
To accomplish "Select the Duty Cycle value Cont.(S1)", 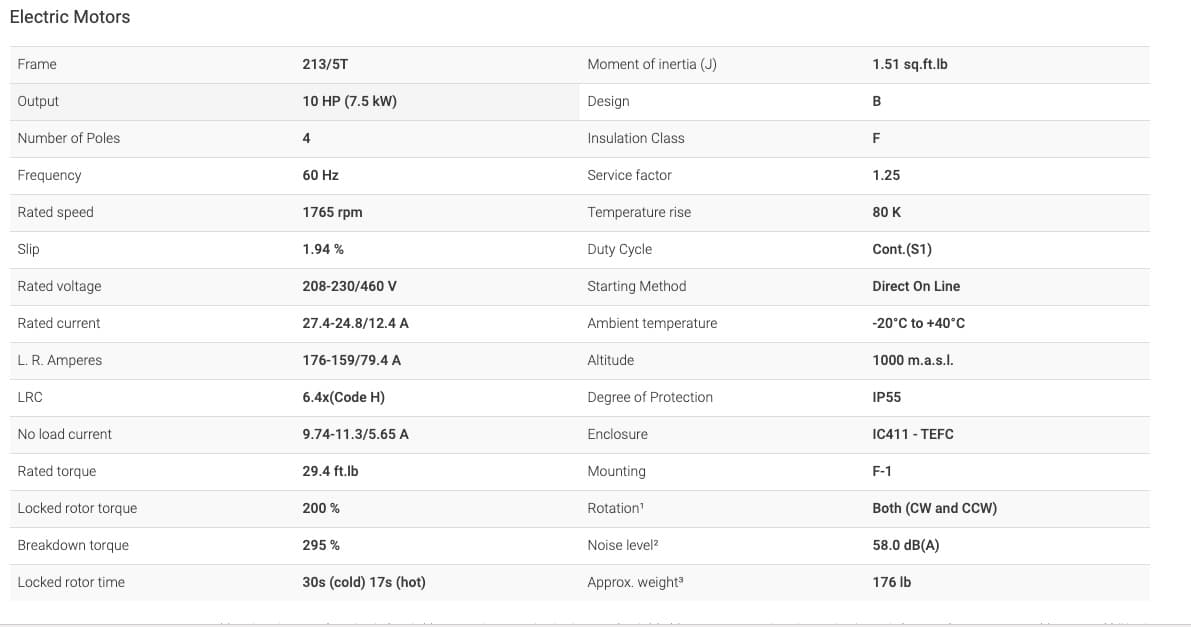I will click(902, 249).
